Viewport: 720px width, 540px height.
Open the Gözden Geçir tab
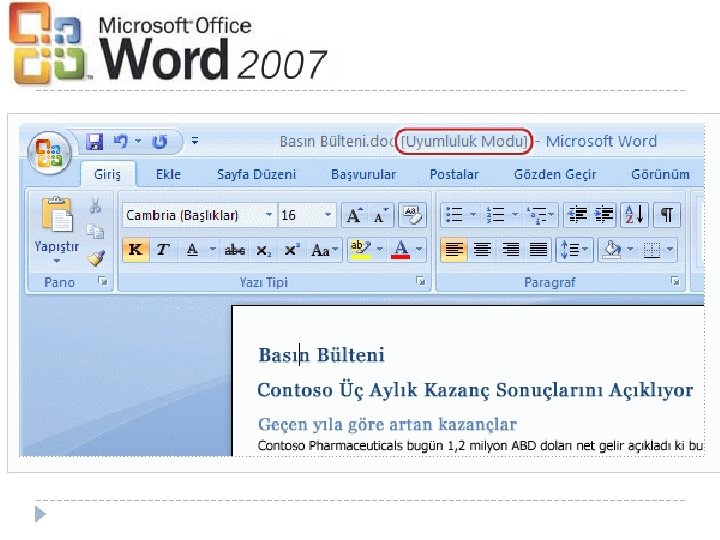point(555,174)
